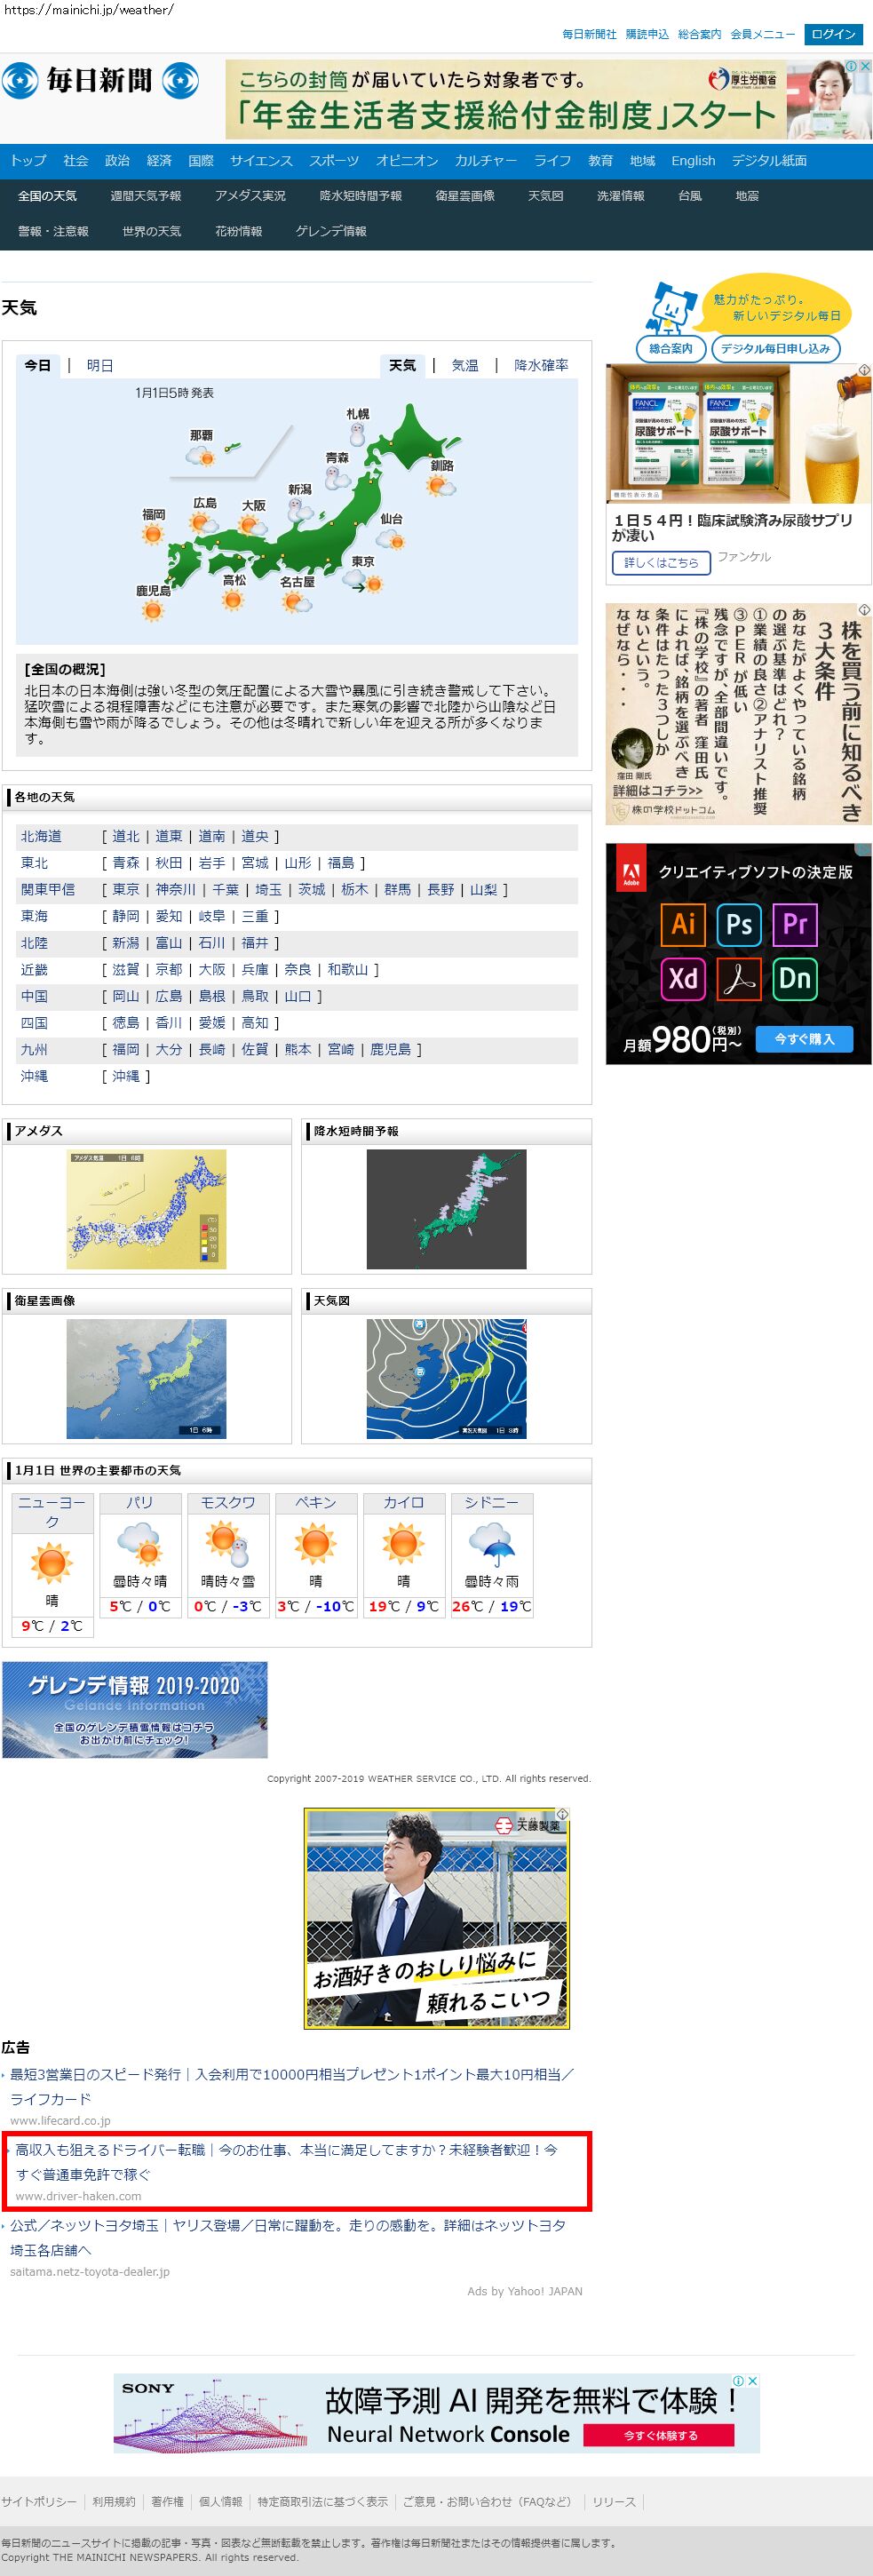This screenshot has width=873, height=2576.
Task: Click the Sendai weather icon on map
Action: (391, 540)
